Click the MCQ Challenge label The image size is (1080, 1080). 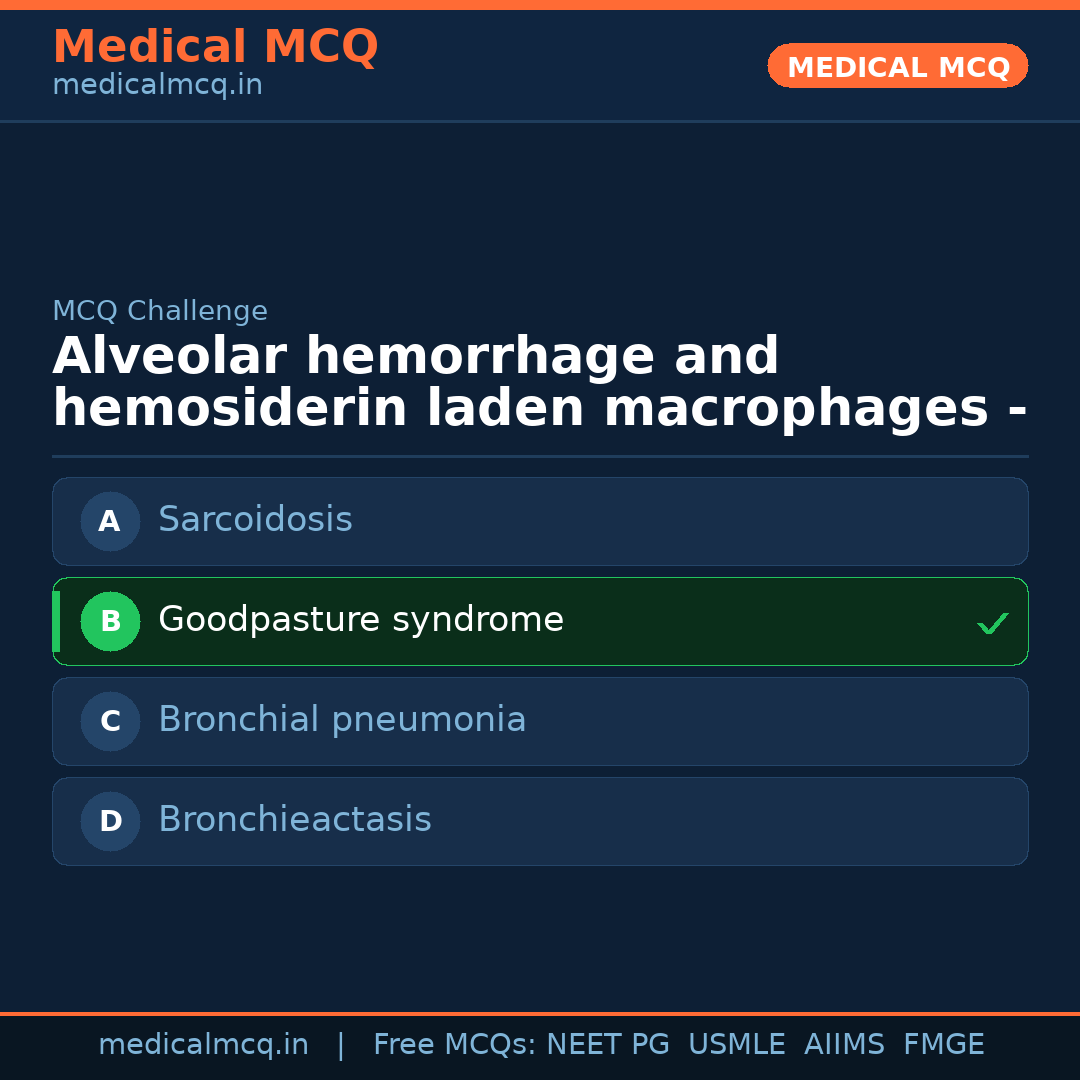pyautogui.click(x=160, y=311)
